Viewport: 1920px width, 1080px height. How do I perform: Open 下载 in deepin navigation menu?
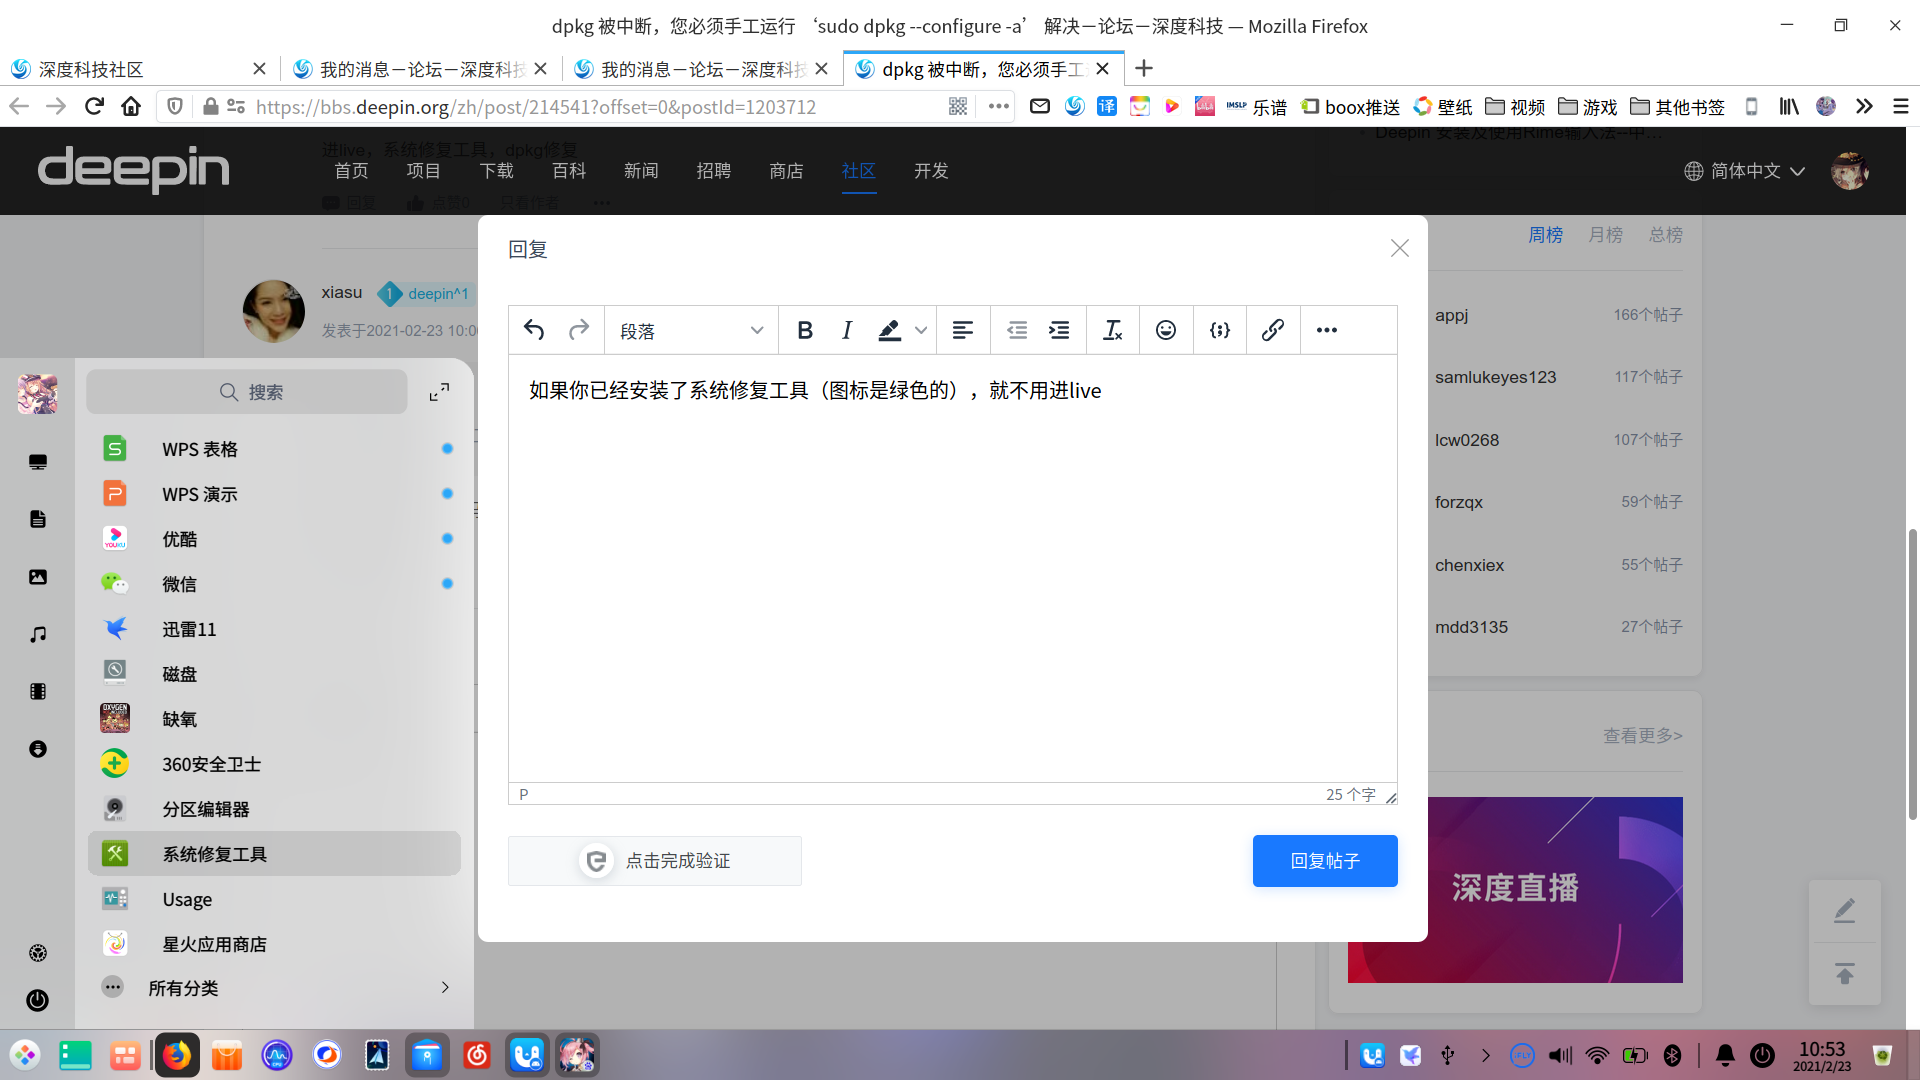496,171
